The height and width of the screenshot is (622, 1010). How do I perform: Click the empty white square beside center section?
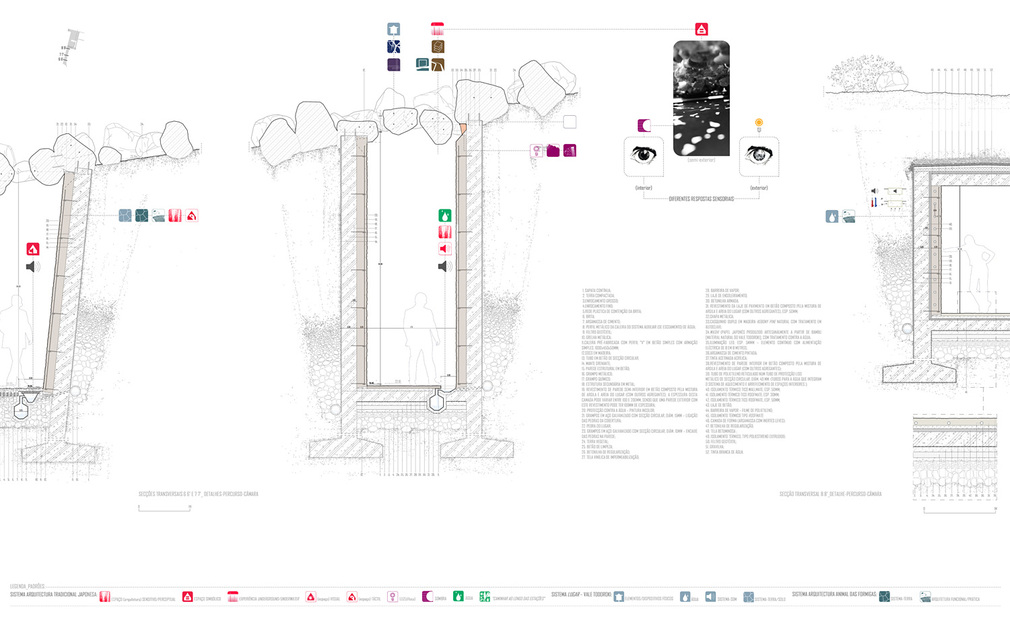pos(569,122)
